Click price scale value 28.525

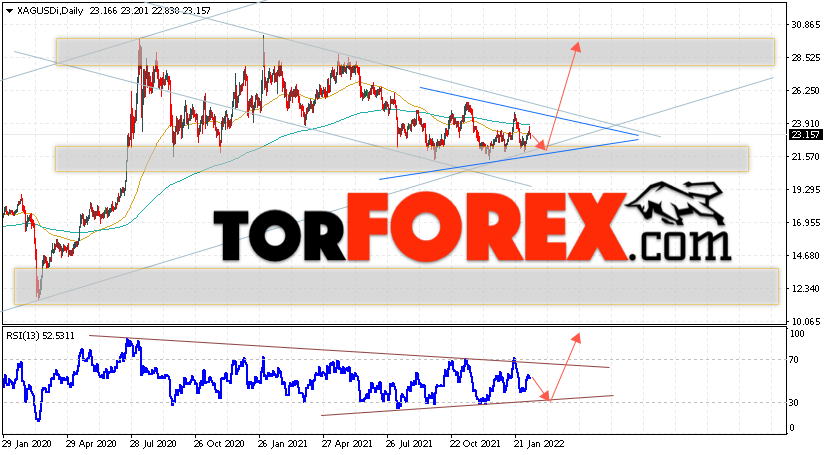click(x=805, y=57)
